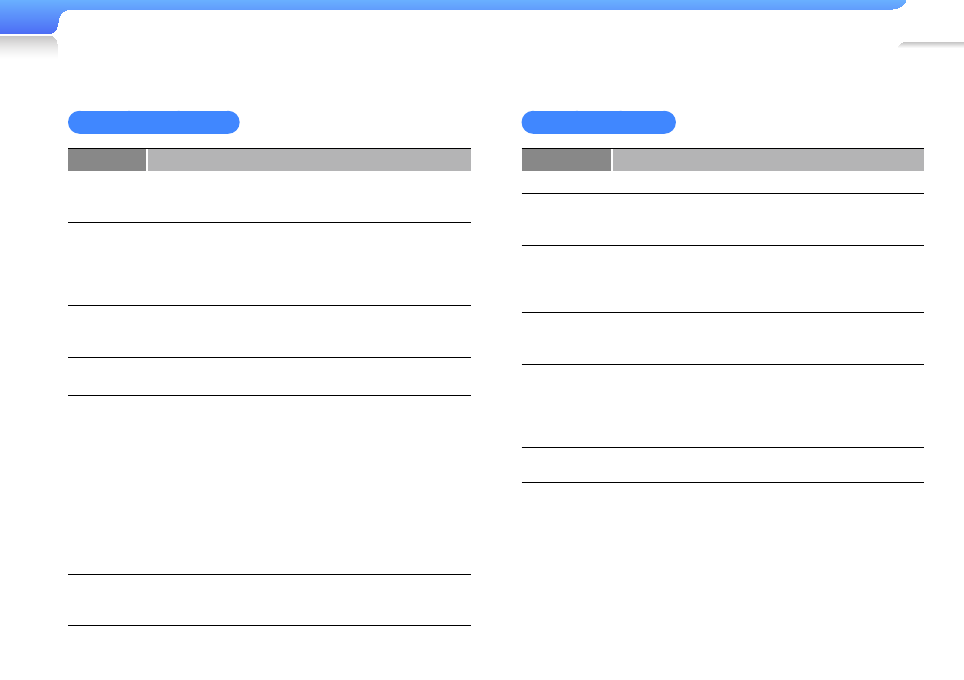Select the dark gray header cell of left table
This screenshot has width=964, height=680.
coord(107,160)
